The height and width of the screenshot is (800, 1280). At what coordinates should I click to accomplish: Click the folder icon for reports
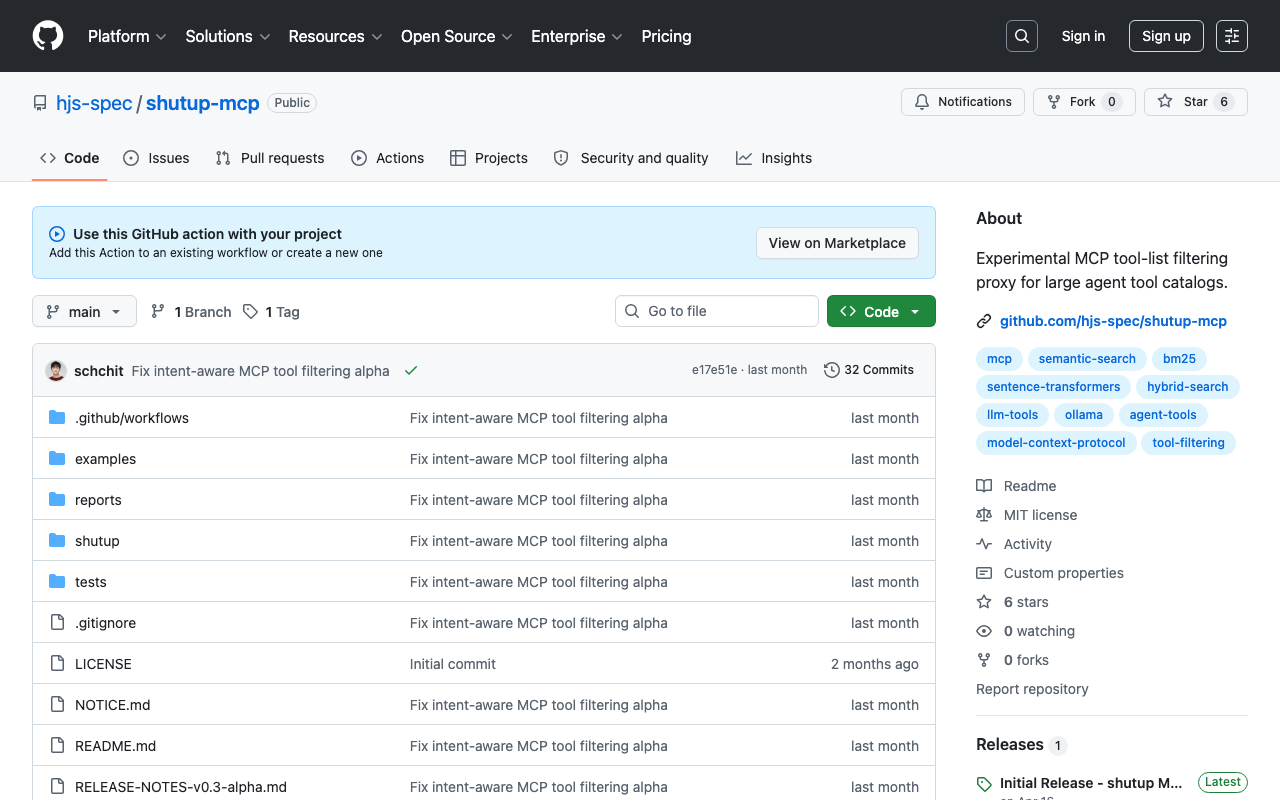[x=57, y=500]
